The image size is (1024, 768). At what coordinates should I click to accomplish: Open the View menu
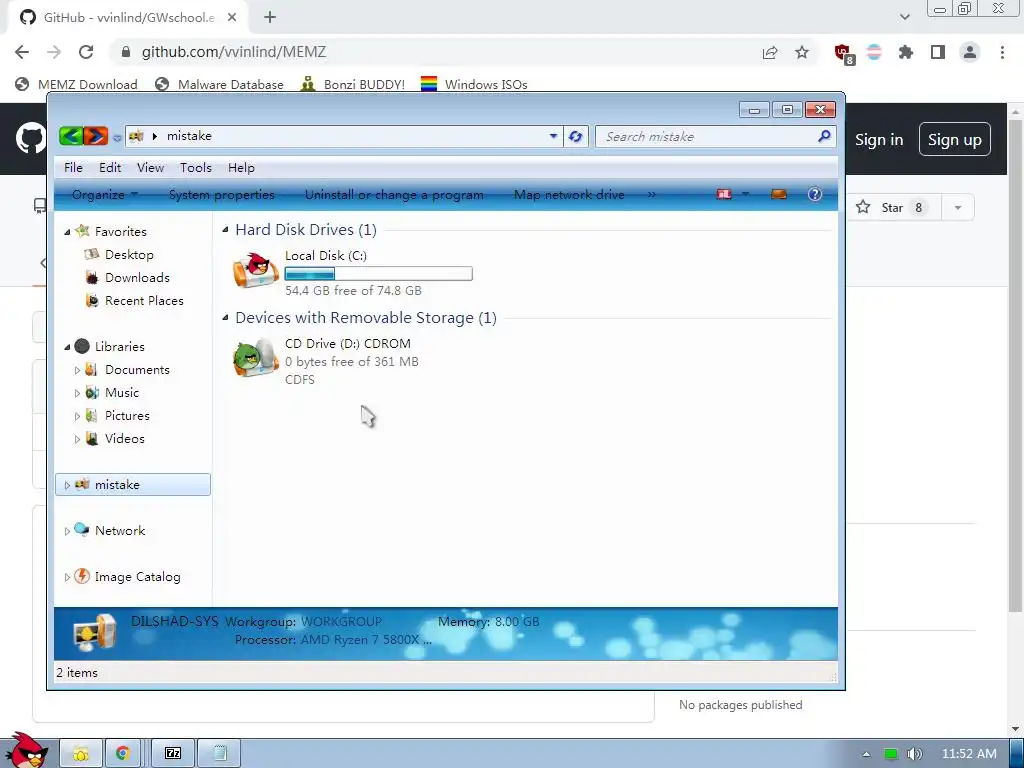[150, 168]
